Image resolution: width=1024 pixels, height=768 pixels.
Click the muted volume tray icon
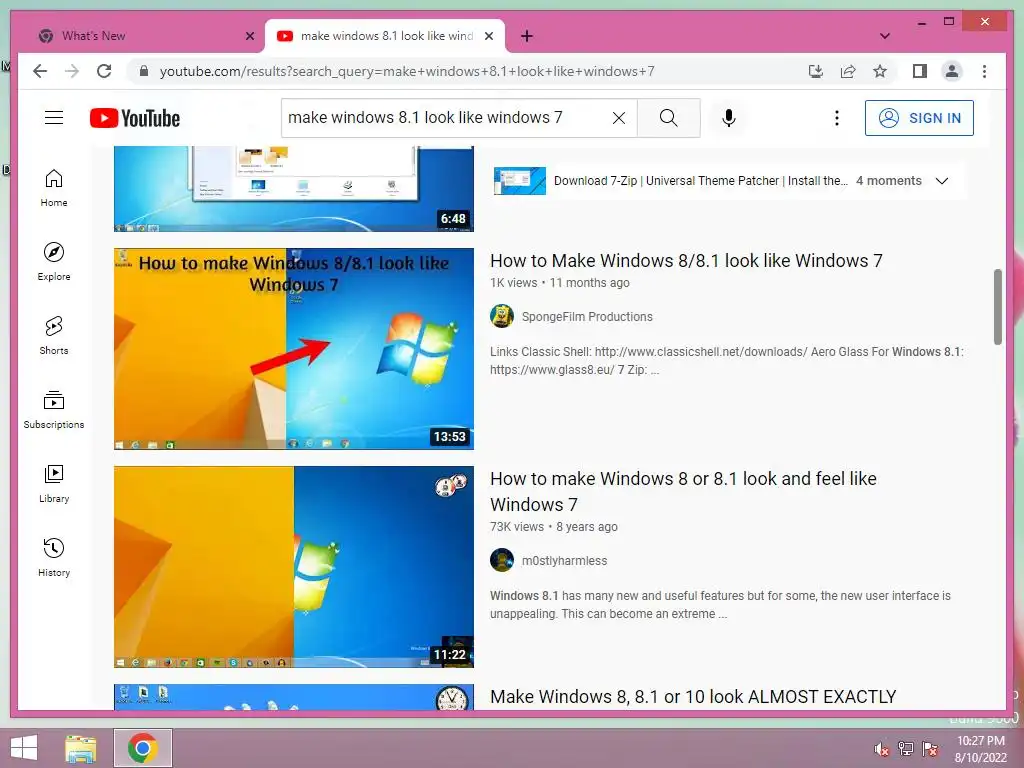pyautogui.click(x=882, y=749)
